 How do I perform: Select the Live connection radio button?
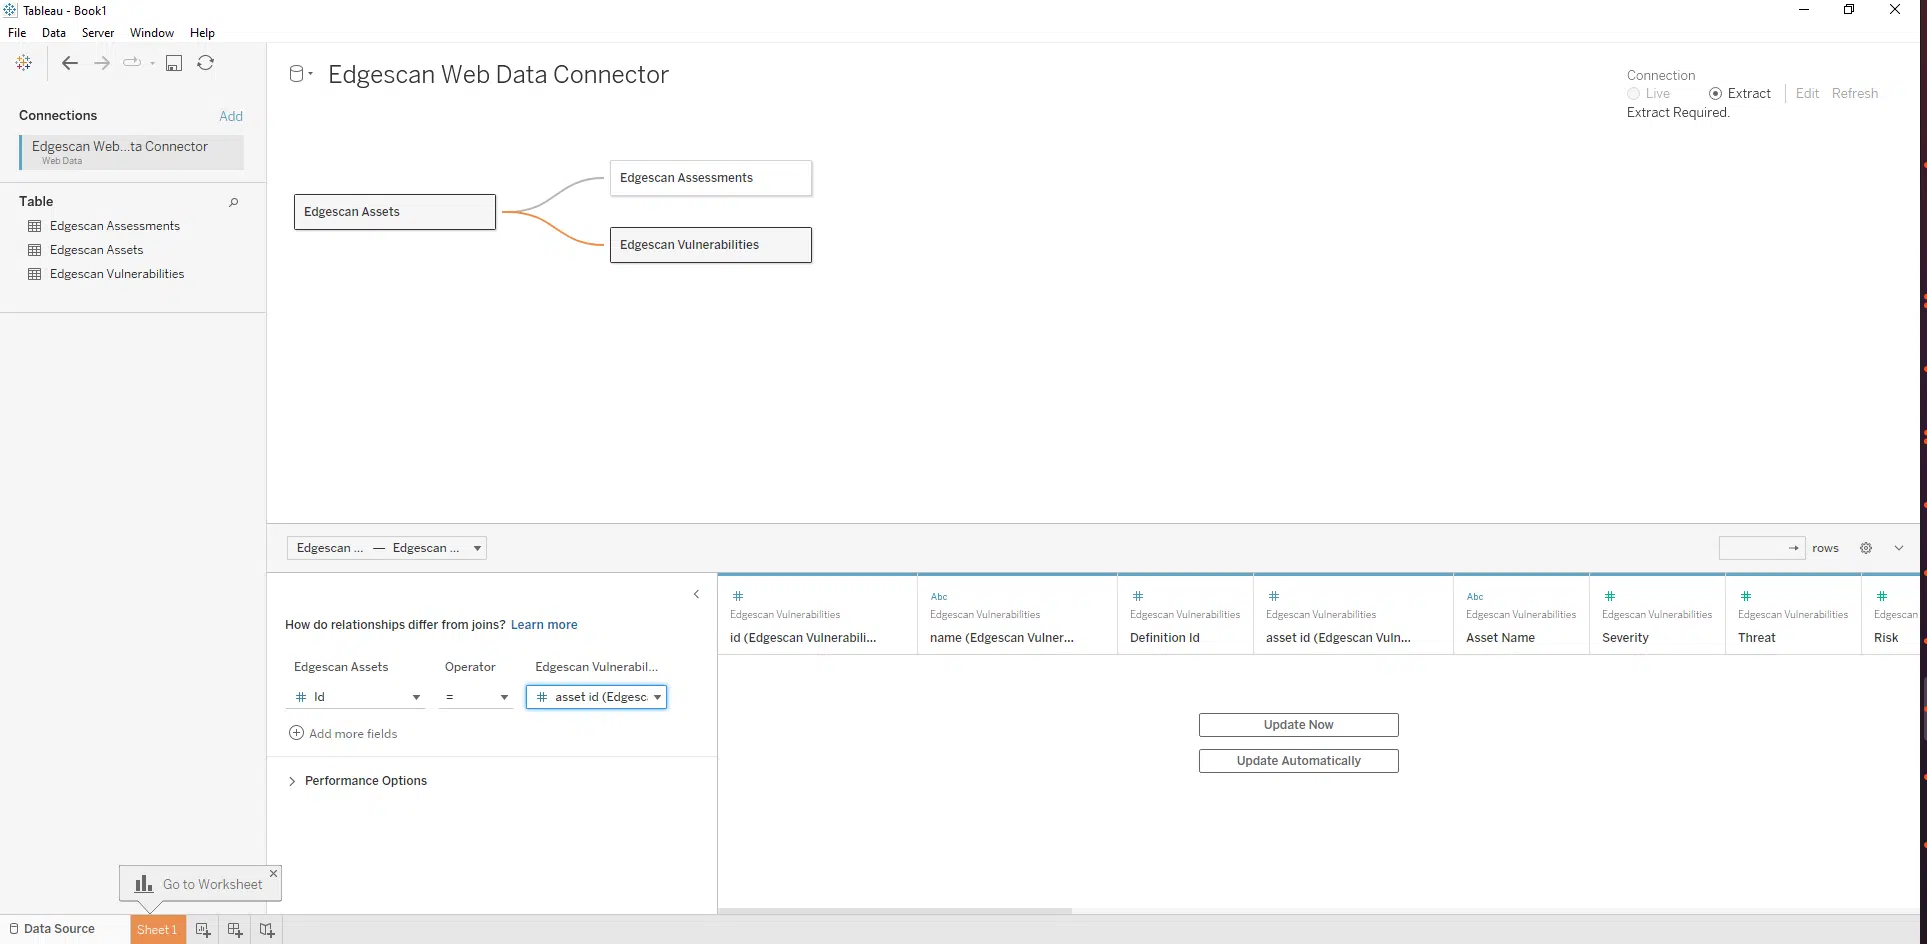(x=1634, y=93)
